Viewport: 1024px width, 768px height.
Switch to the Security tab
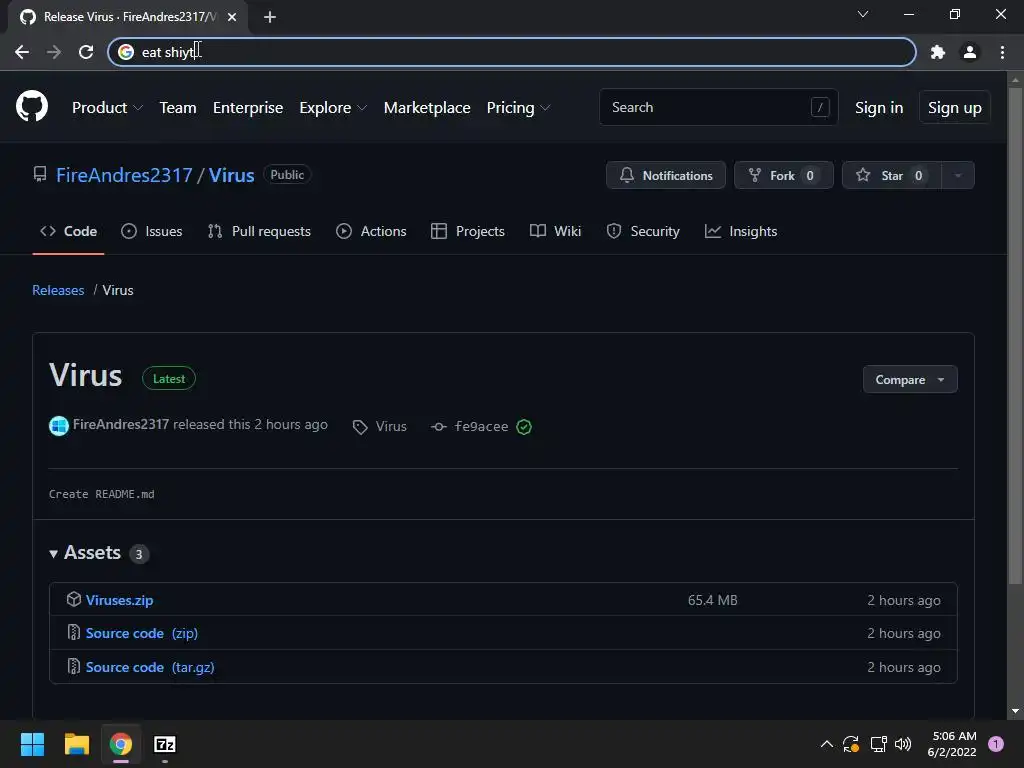coord(643,231)
